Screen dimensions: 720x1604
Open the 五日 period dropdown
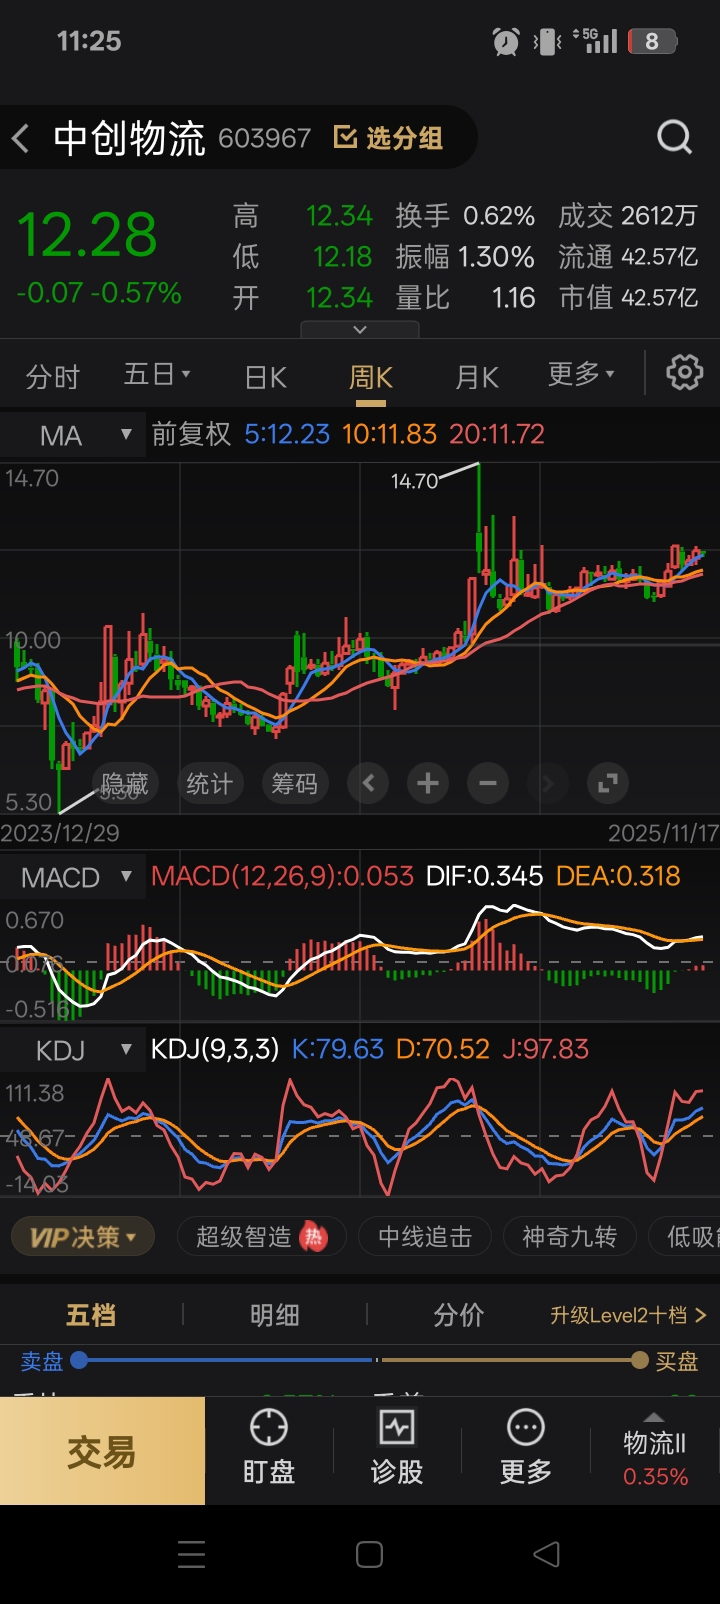(157, 375)
